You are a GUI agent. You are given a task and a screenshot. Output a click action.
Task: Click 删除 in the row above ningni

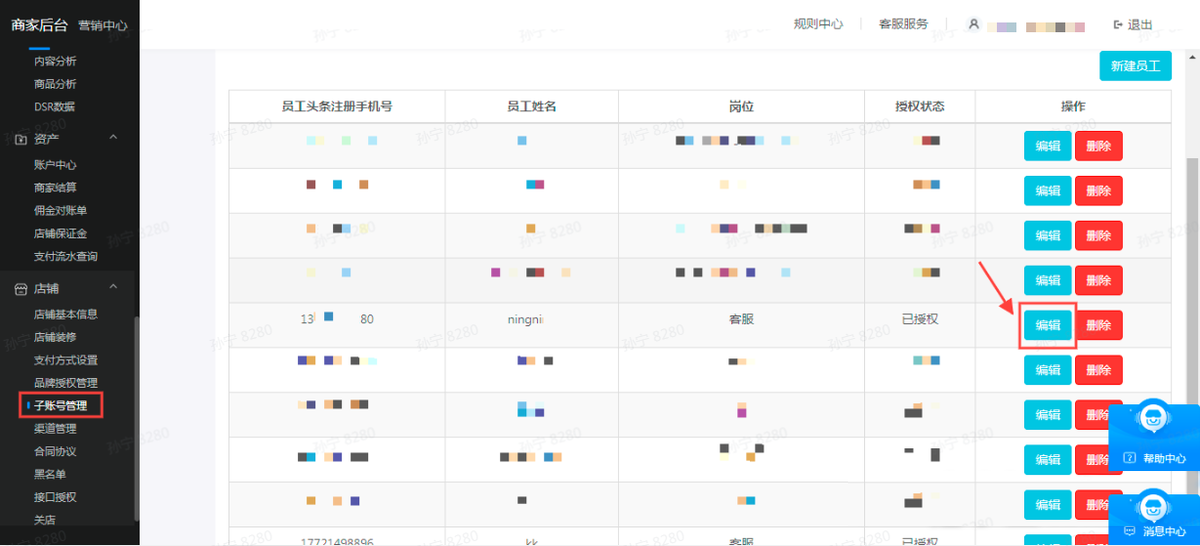click(x=1098, y=281)
